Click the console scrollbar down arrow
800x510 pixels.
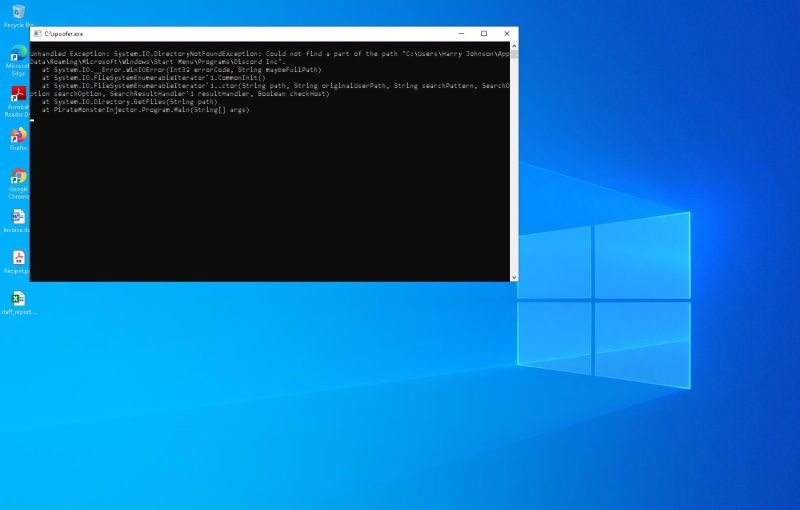[x=514, y=277]
